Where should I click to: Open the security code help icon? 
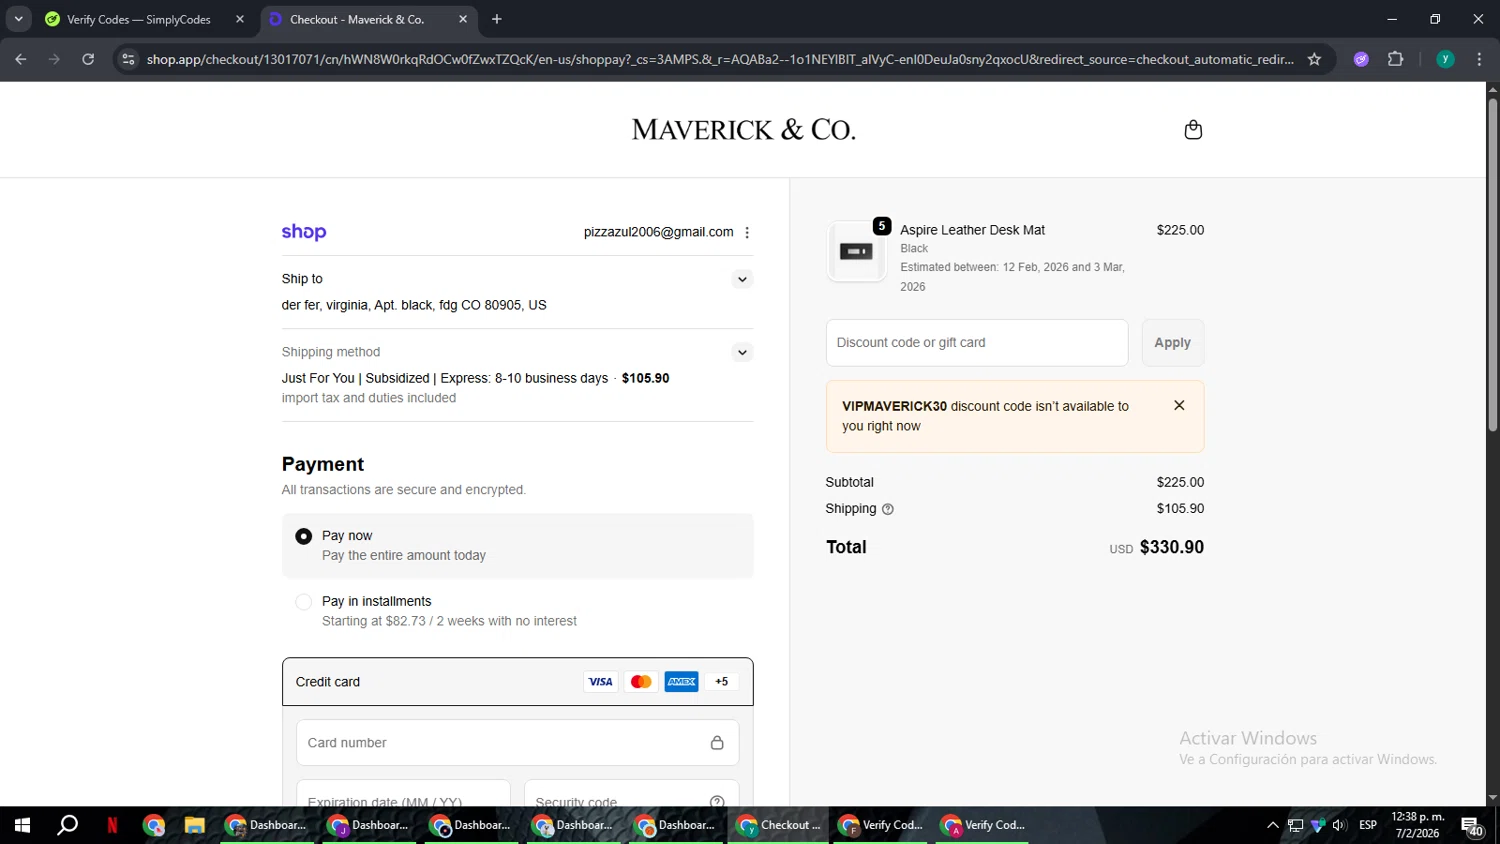tap(717, 801)
